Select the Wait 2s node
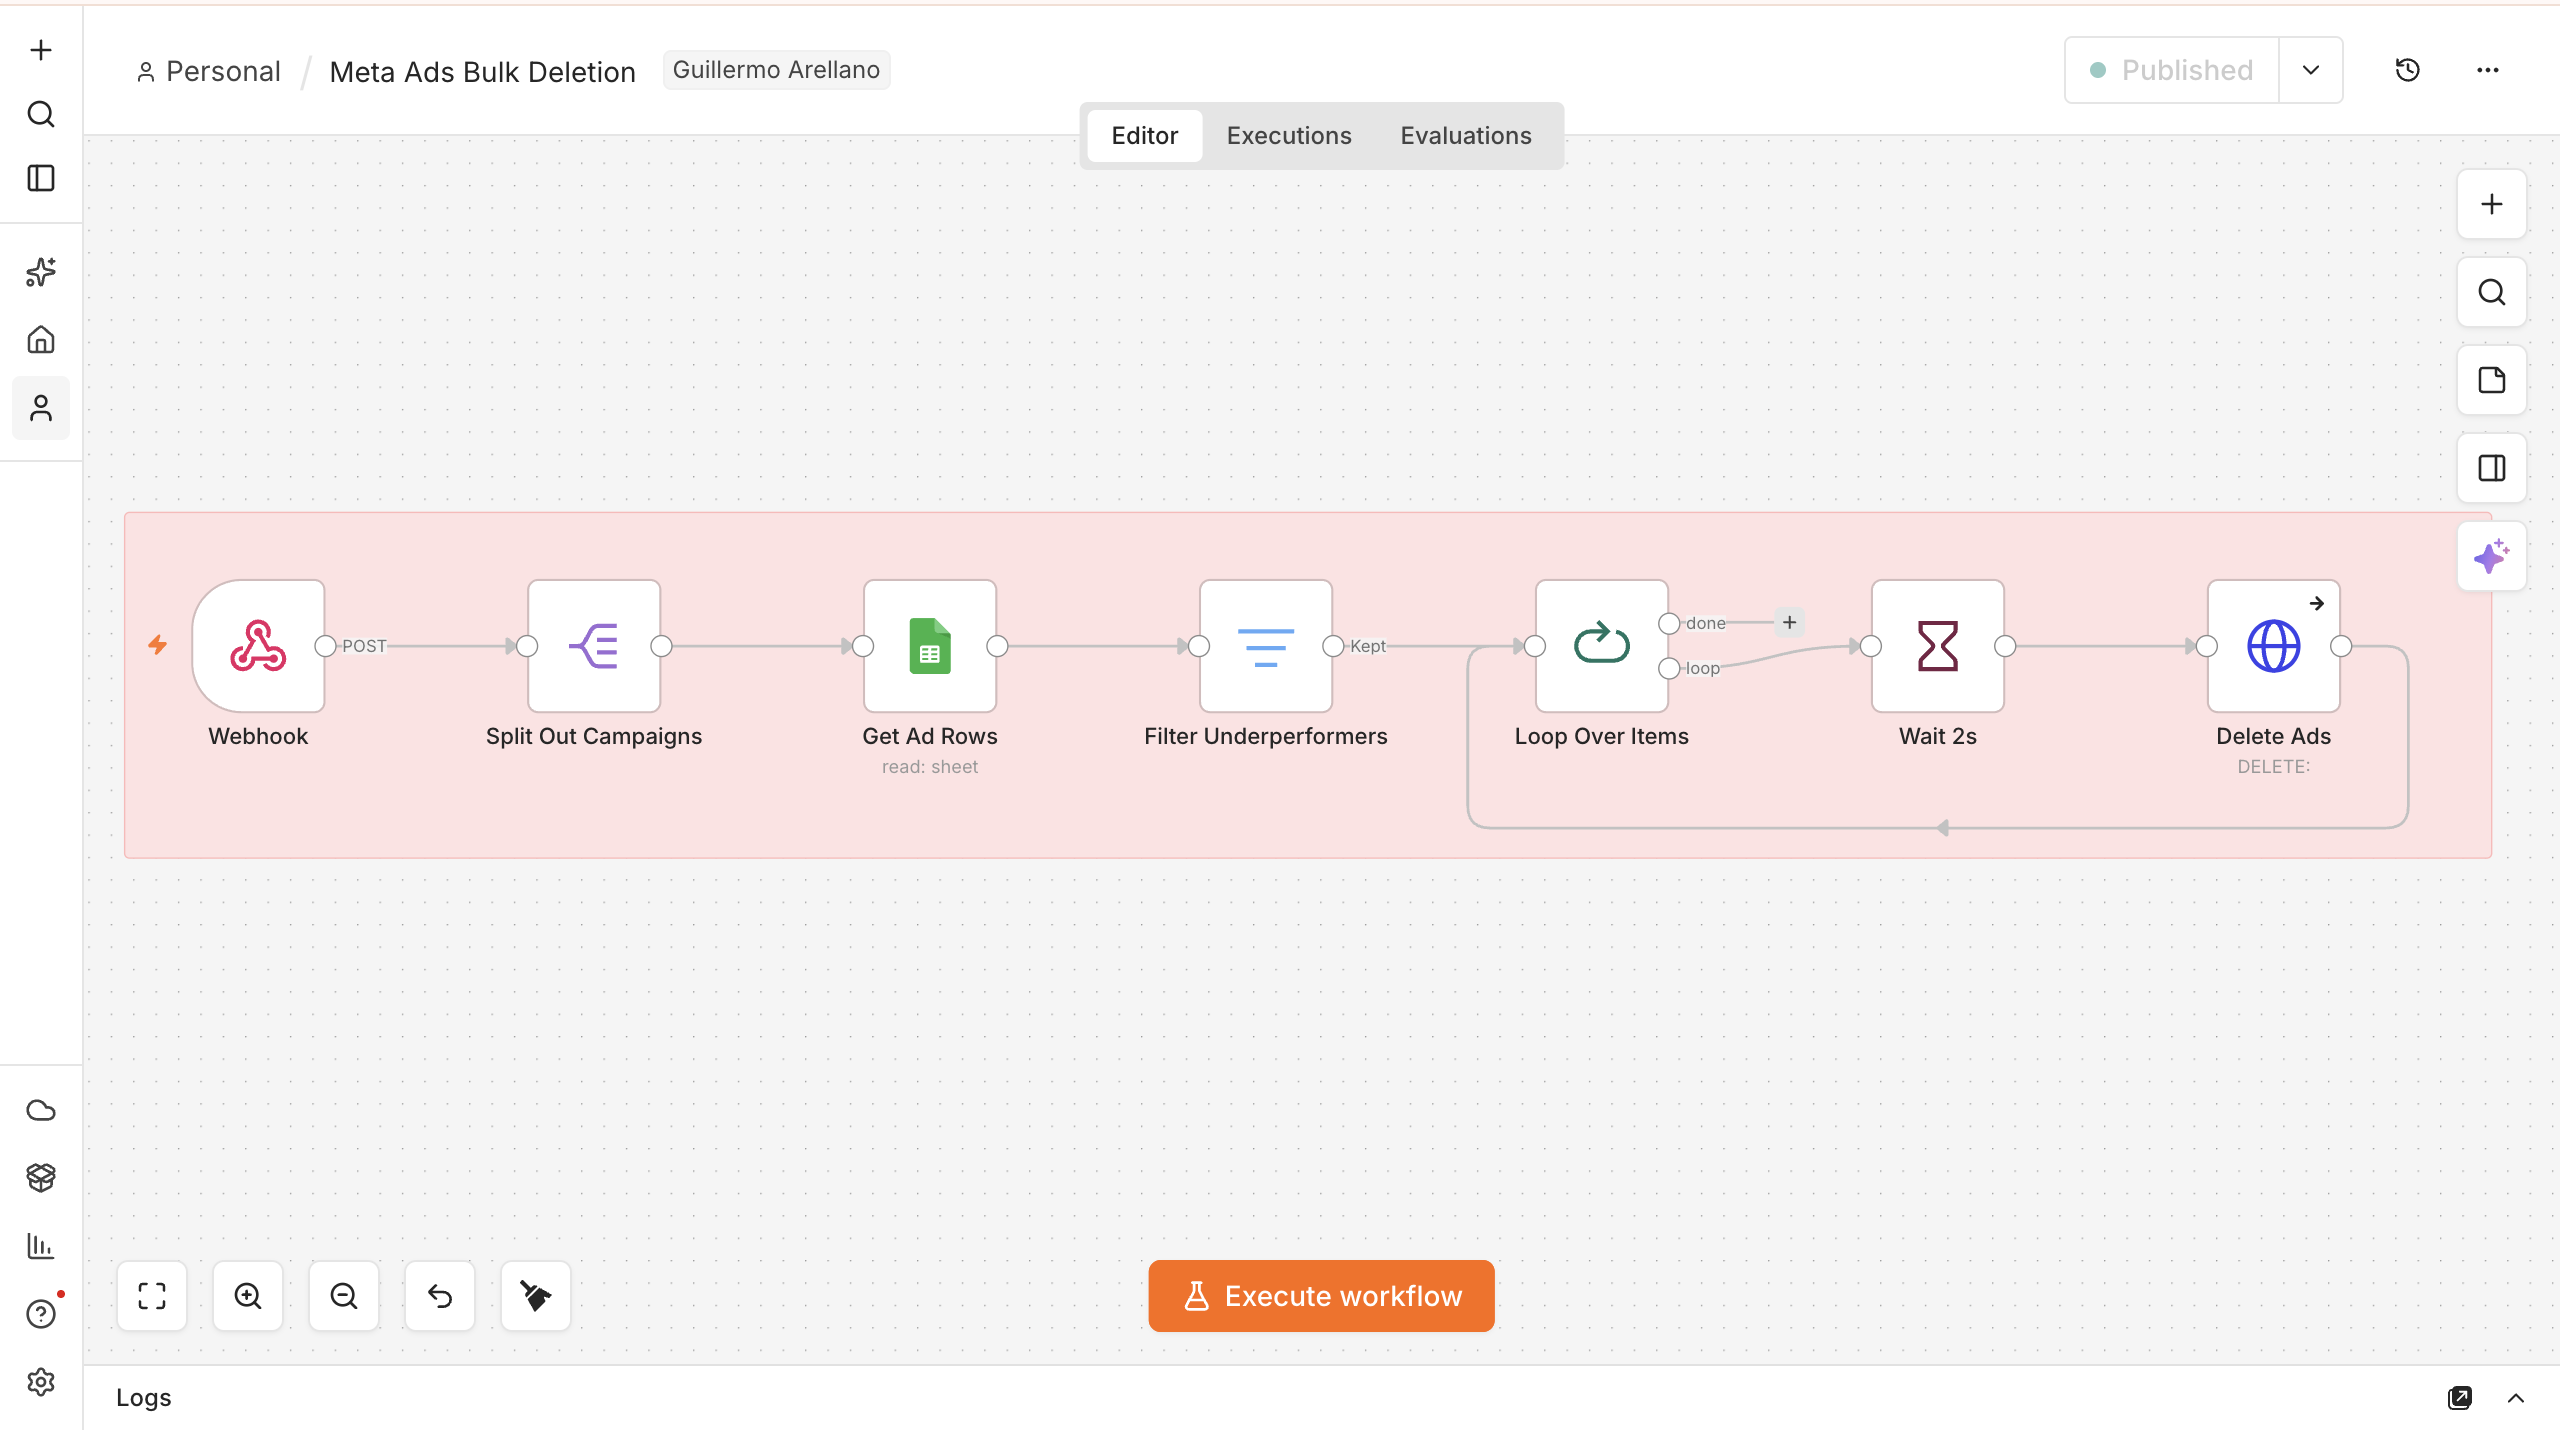Screen dimensions: 2560x1430 [x=1938, y=646]
